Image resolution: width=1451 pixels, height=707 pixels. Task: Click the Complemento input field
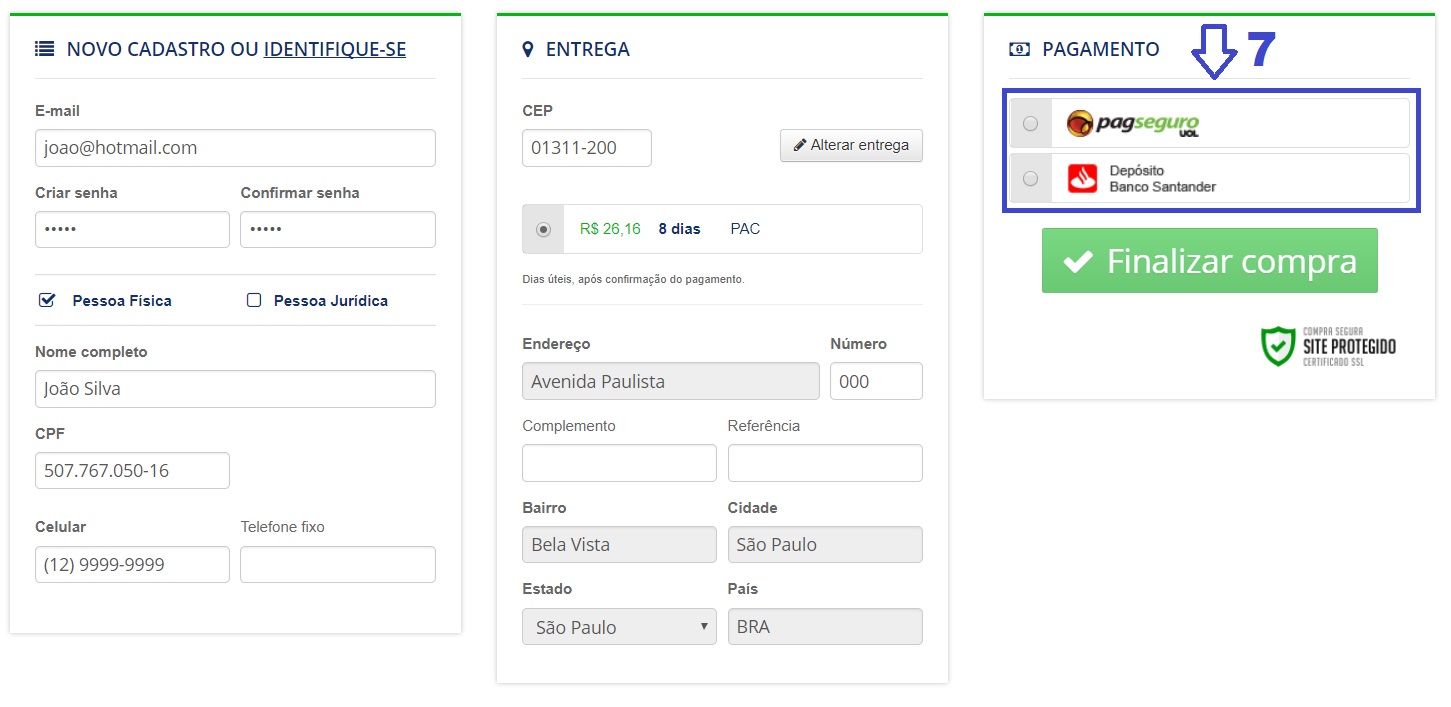click(x=619, y=463)
